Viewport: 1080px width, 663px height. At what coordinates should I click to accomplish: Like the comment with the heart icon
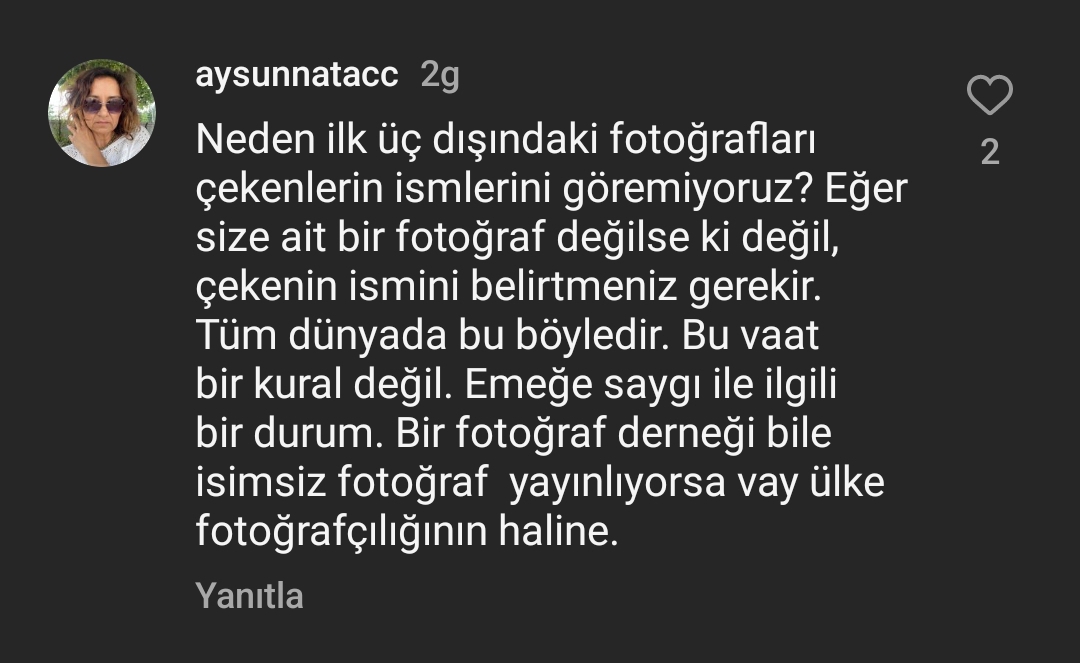990,95
